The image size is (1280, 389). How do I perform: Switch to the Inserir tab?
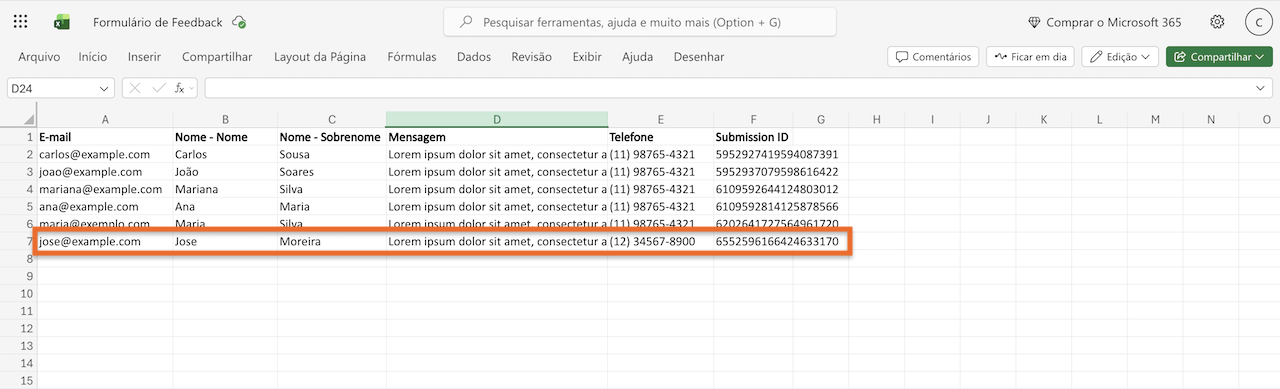[145, 57]
